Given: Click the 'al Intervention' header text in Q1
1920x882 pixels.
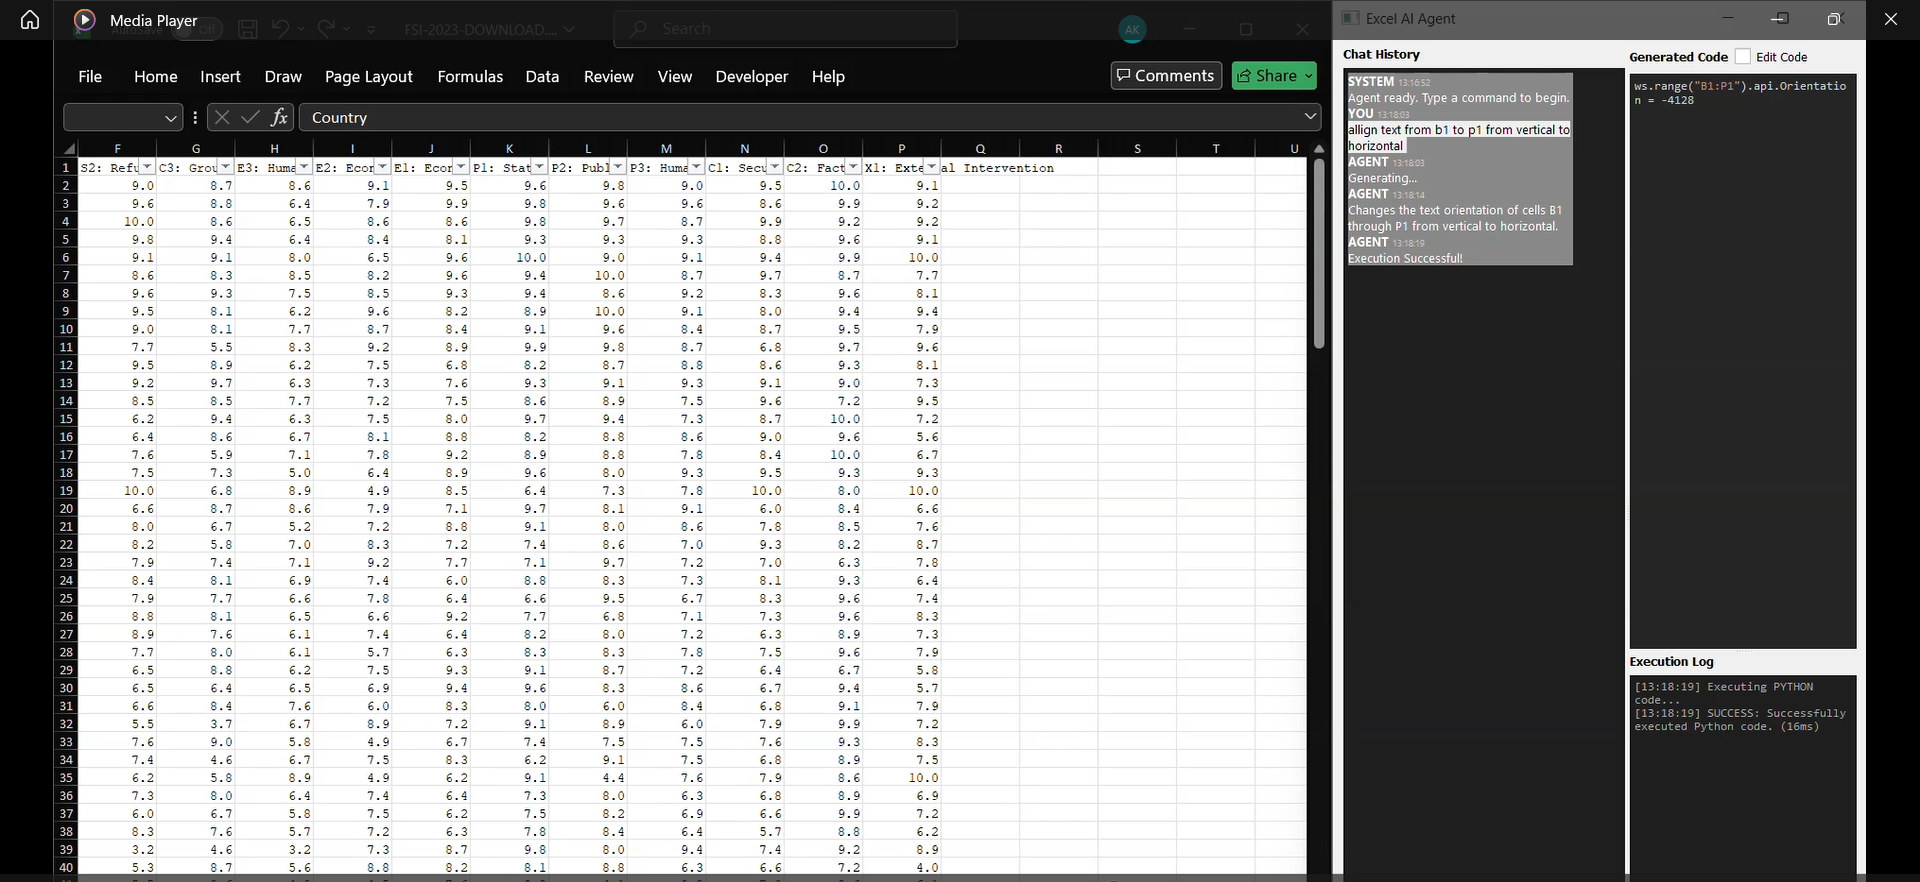Looking at the screenshot, I should coord(998,168).
